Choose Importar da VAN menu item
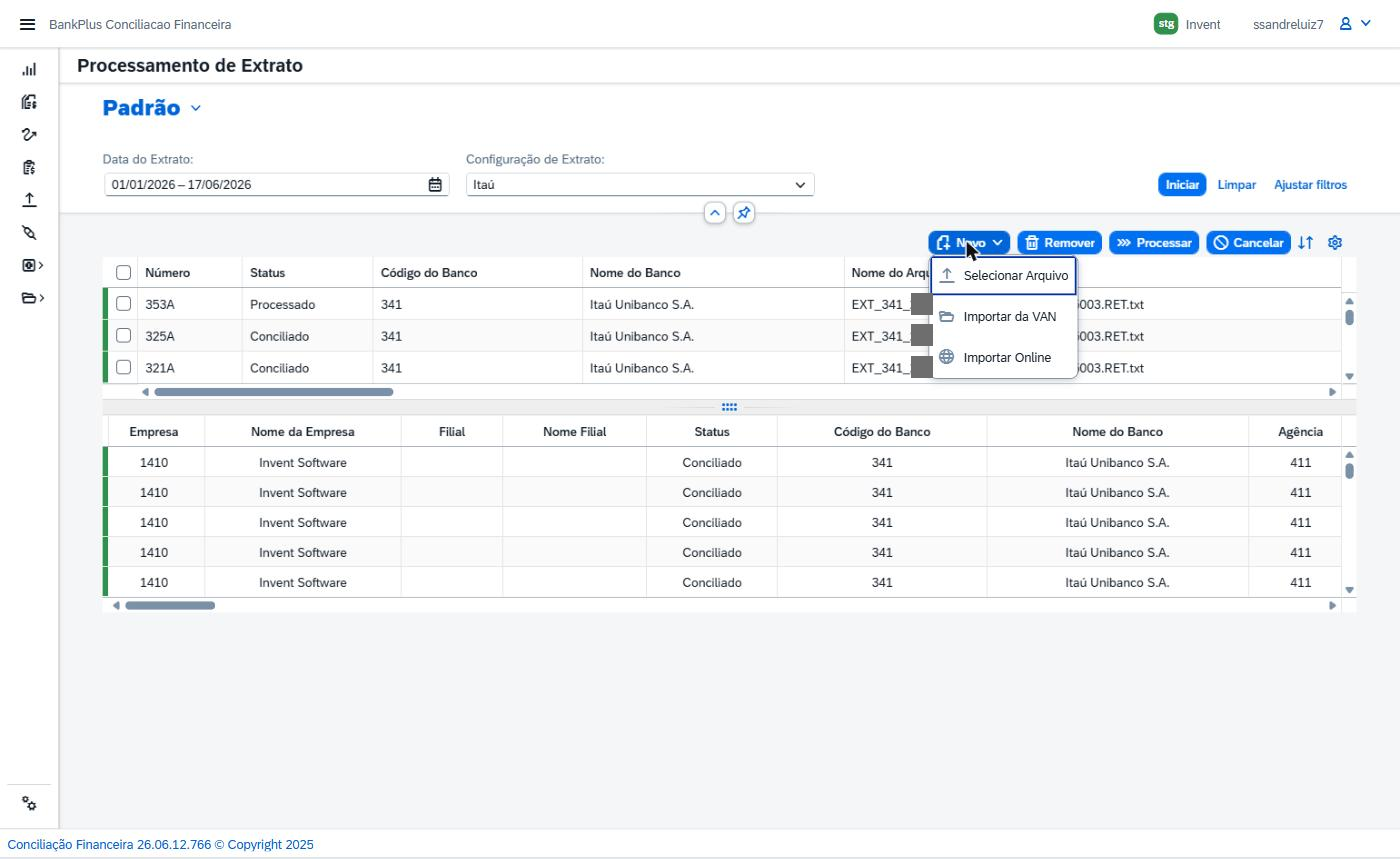 [1003, 317]
